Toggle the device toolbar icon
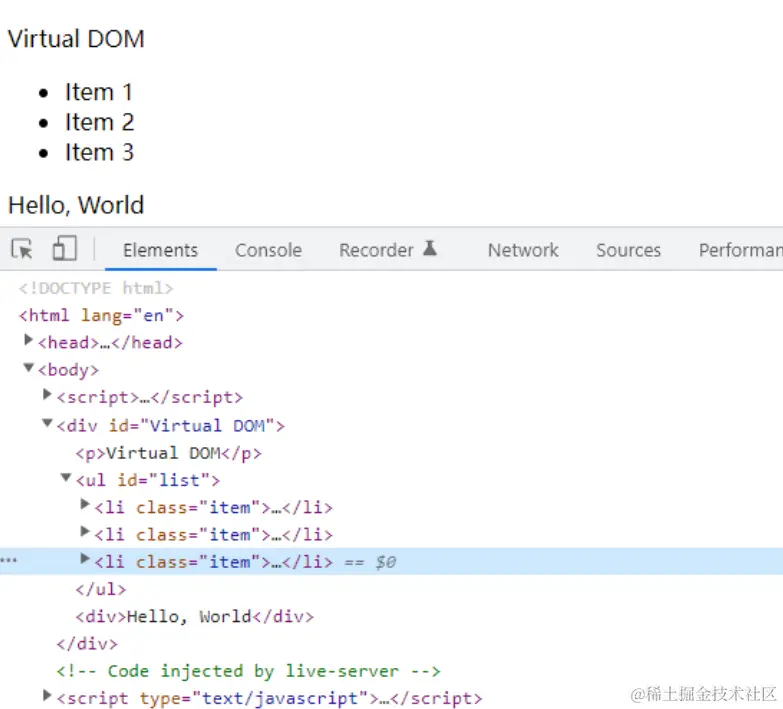 coord(64,248)
